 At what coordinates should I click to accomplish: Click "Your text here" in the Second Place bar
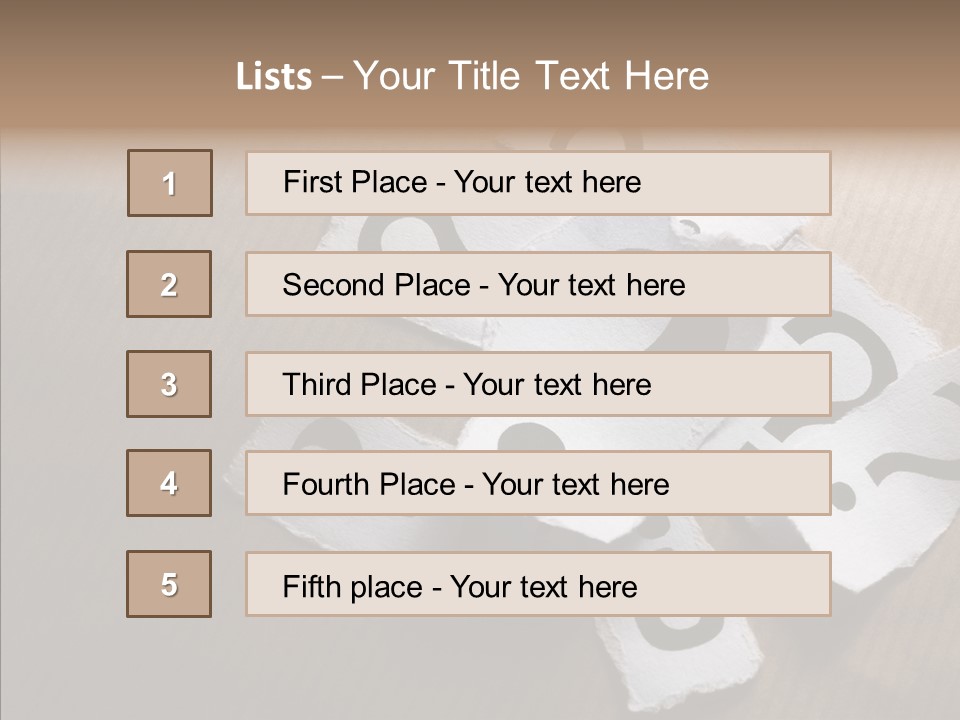pyautogui.click(x=591, y=285)
